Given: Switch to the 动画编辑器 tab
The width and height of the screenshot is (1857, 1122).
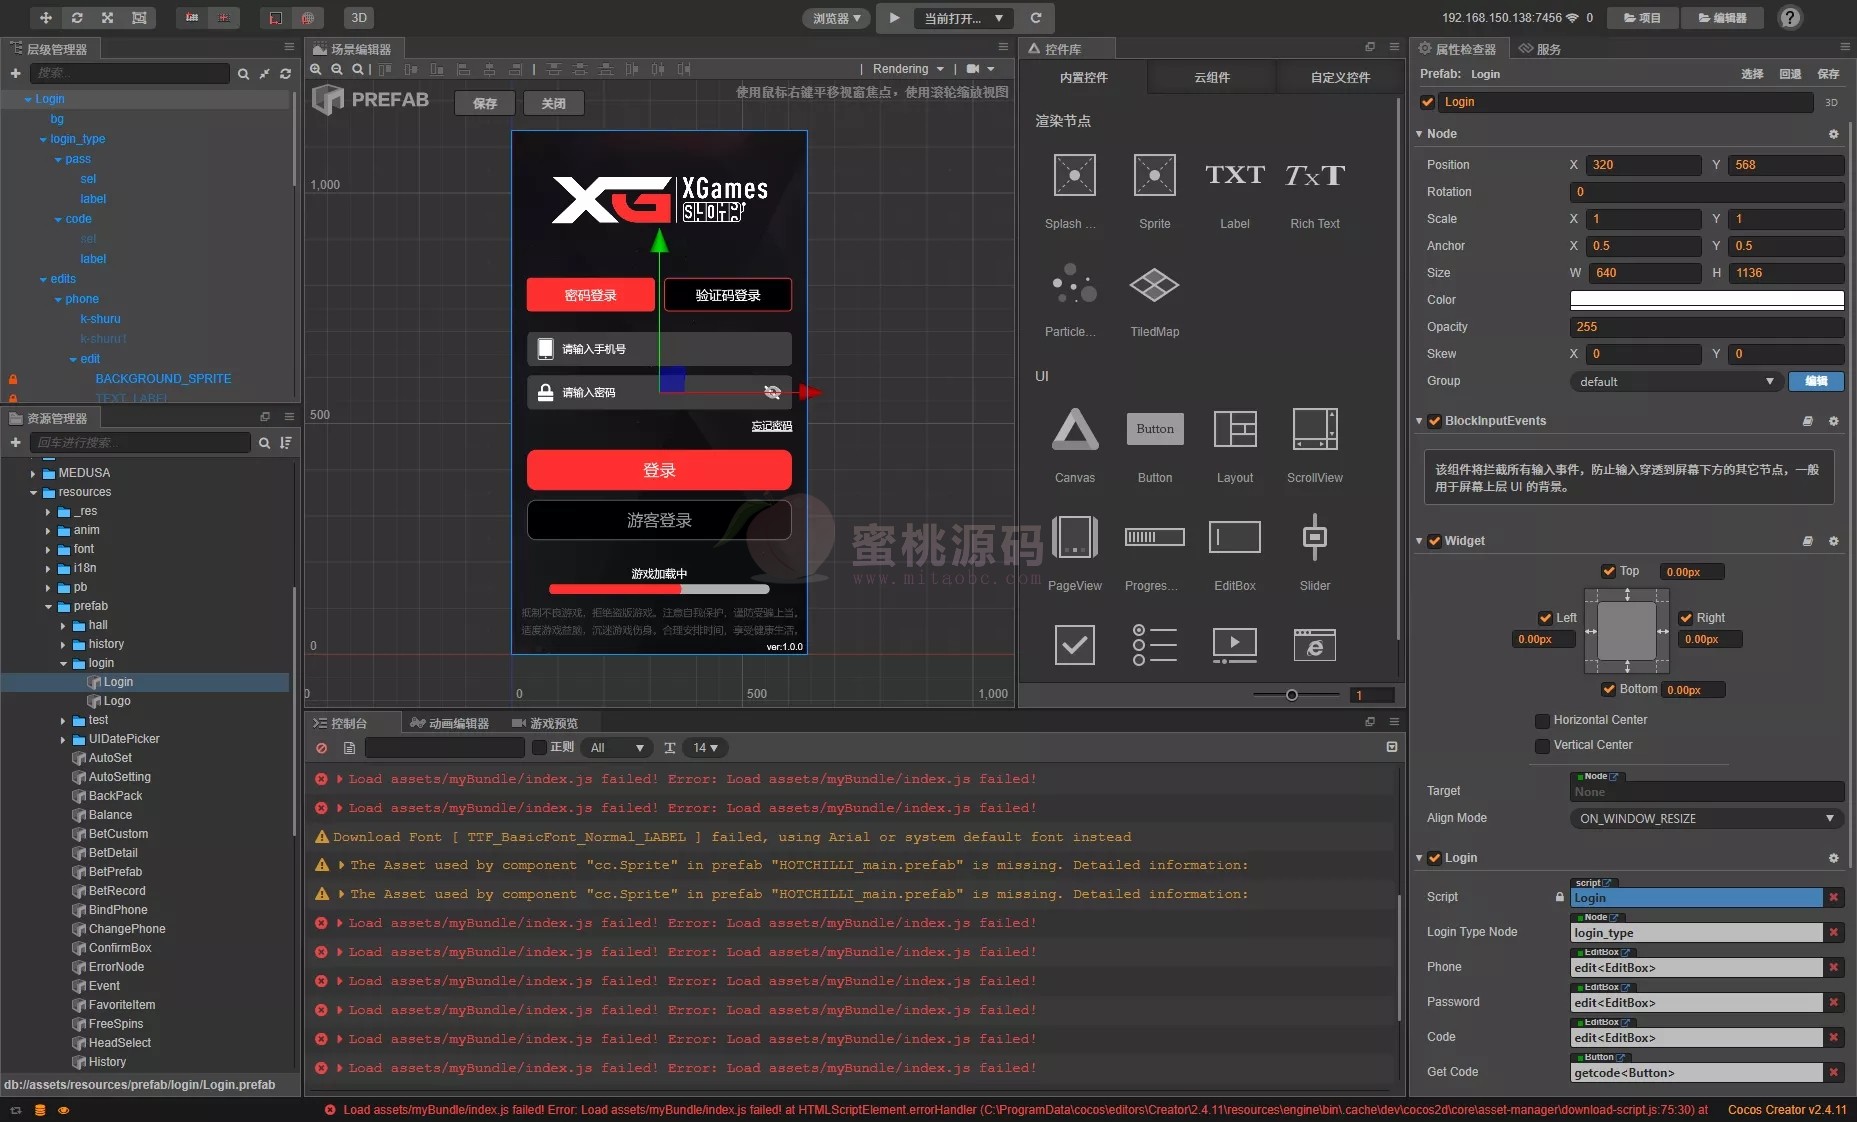Looking at the screenshot, I should coord(450,723).
